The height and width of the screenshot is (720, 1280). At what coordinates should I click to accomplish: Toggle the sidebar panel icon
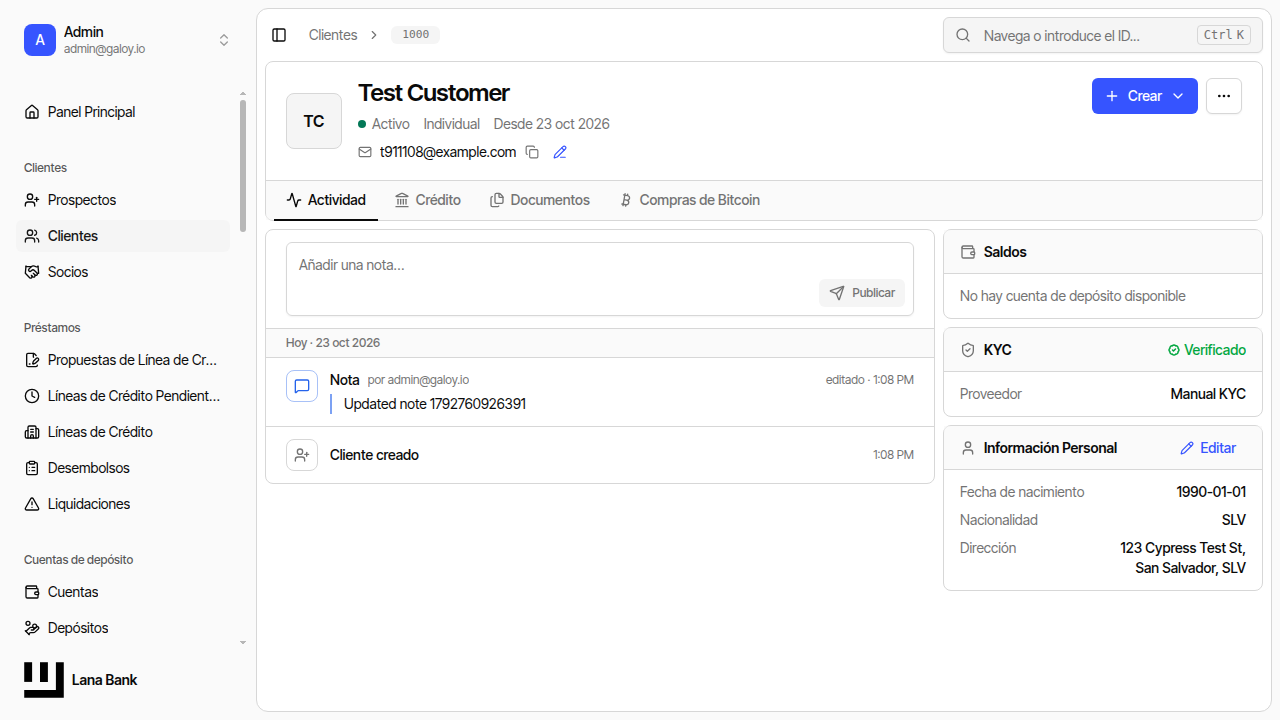point(279,35)
